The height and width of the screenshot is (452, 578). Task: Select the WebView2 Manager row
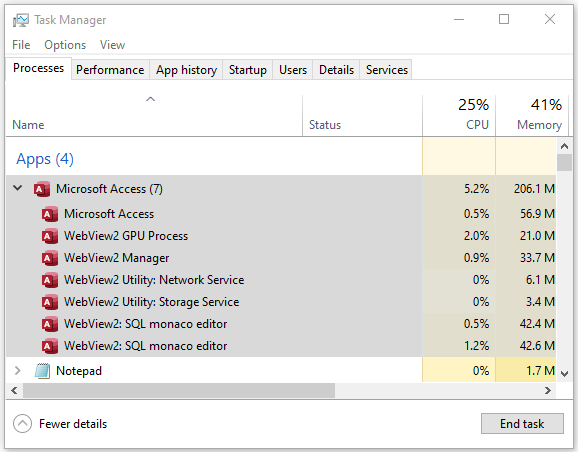click(x=281, y=258)
